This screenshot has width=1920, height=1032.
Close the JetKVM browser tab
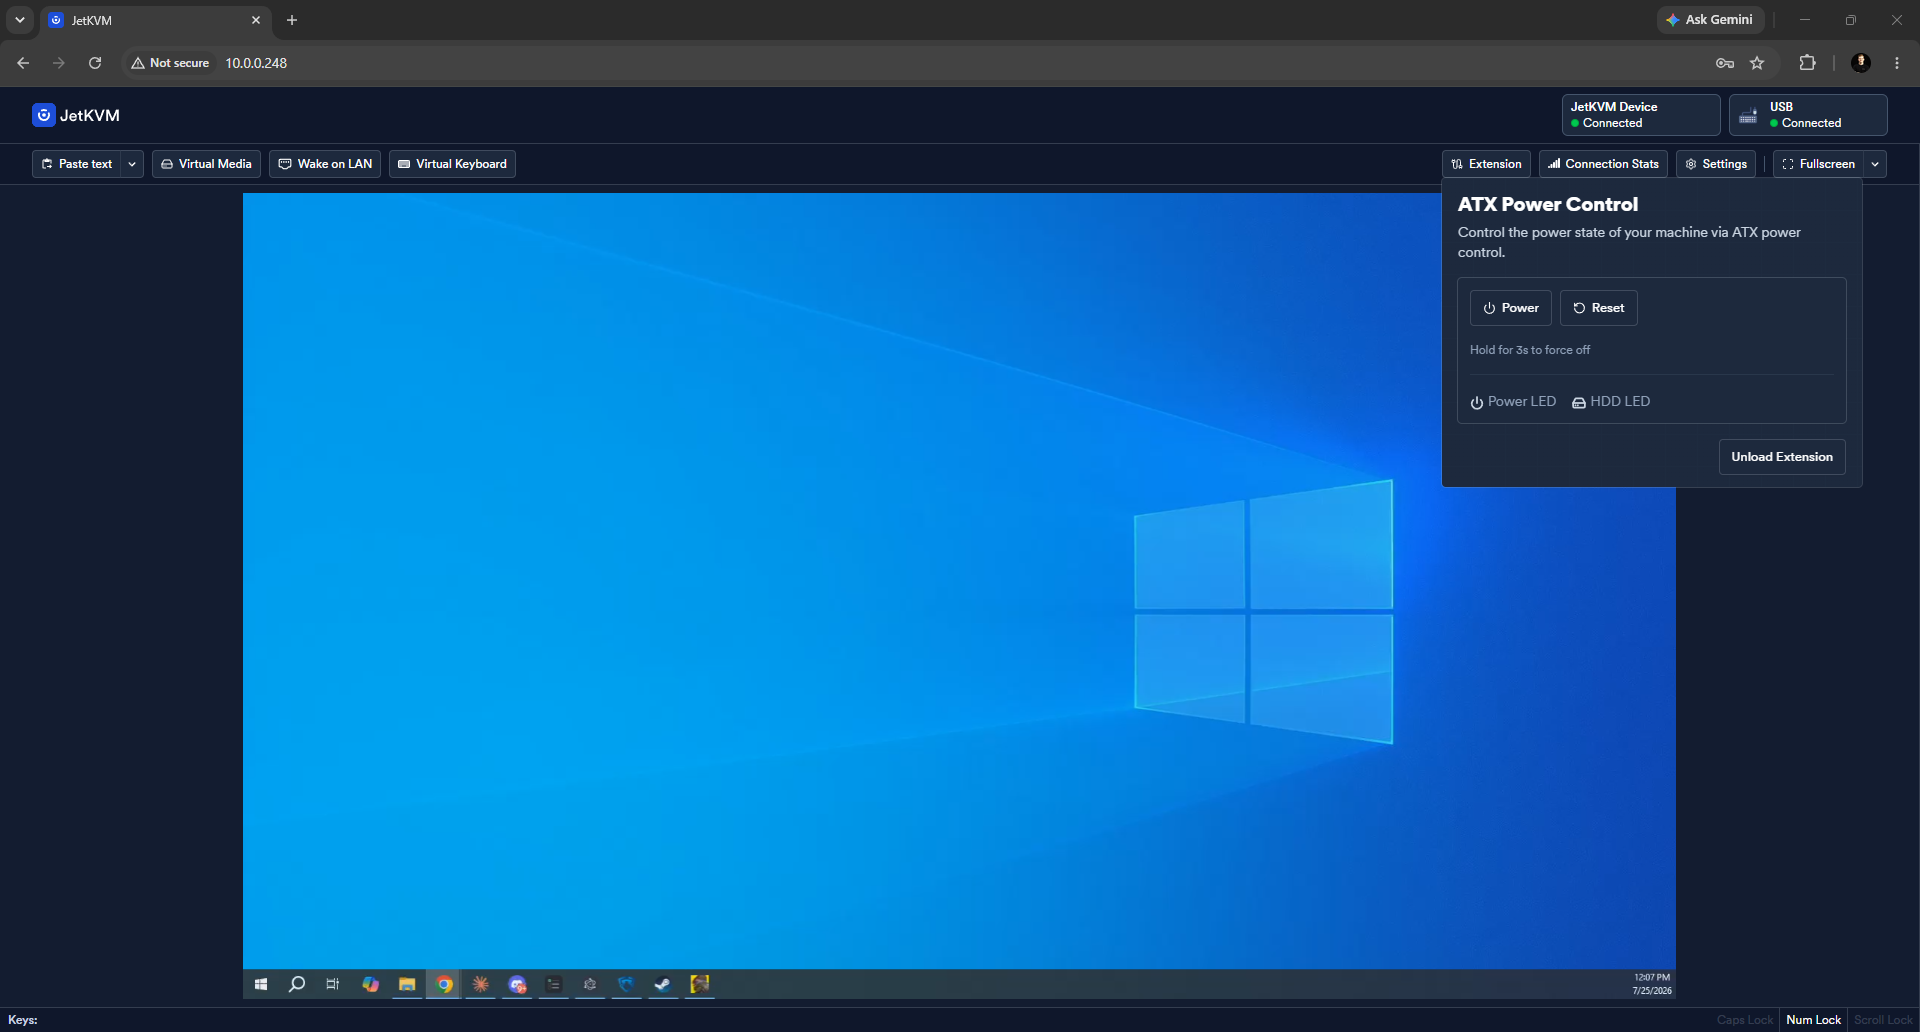point(256,20)
